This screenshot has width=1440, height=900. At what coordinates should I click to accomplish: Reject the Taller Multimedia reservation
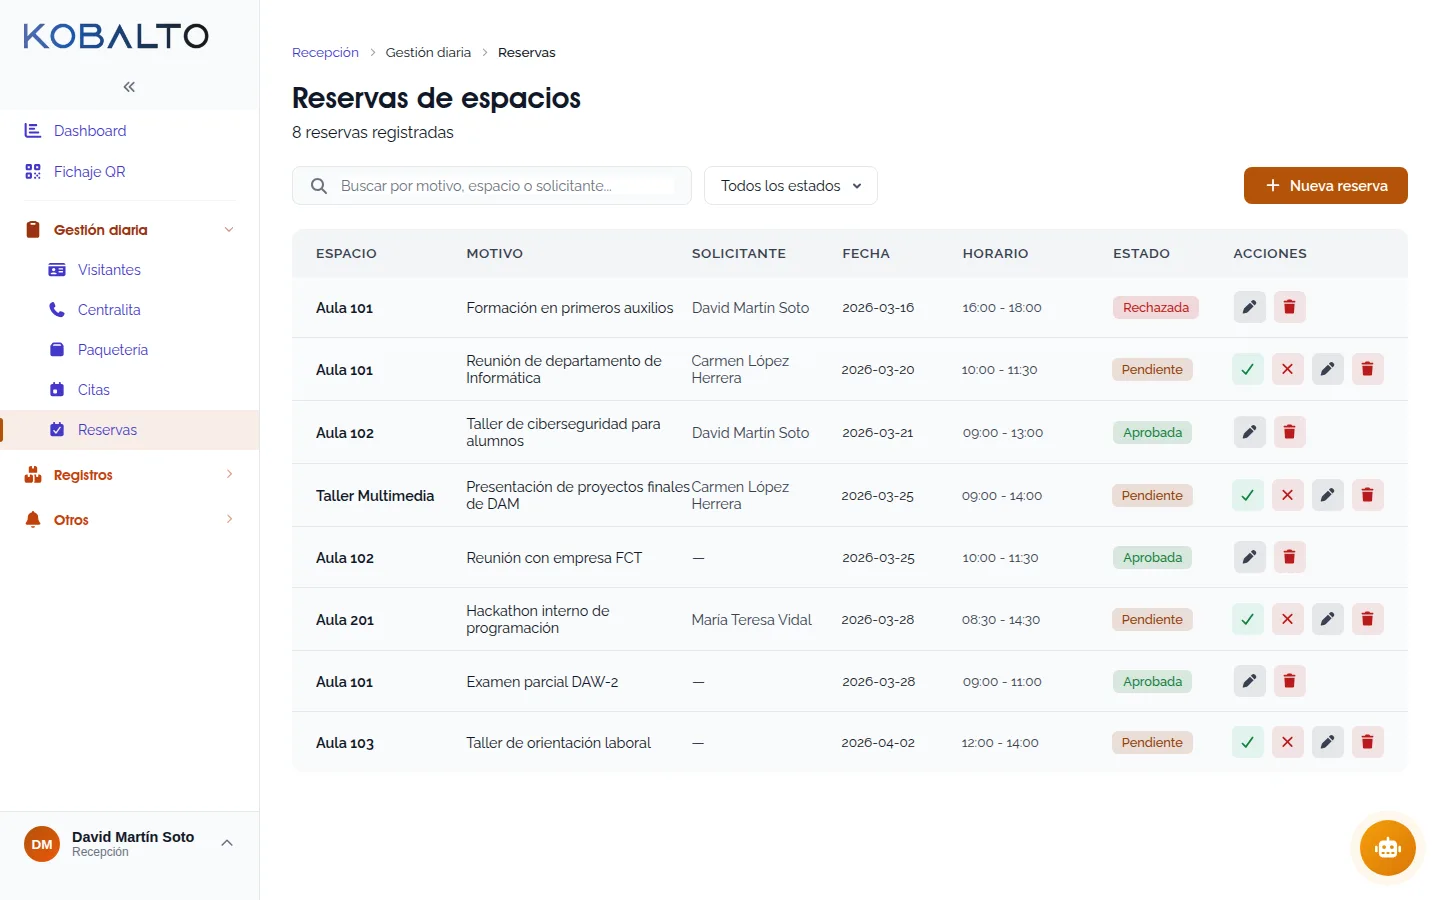pyautogui.click(x=1287, y=495)
